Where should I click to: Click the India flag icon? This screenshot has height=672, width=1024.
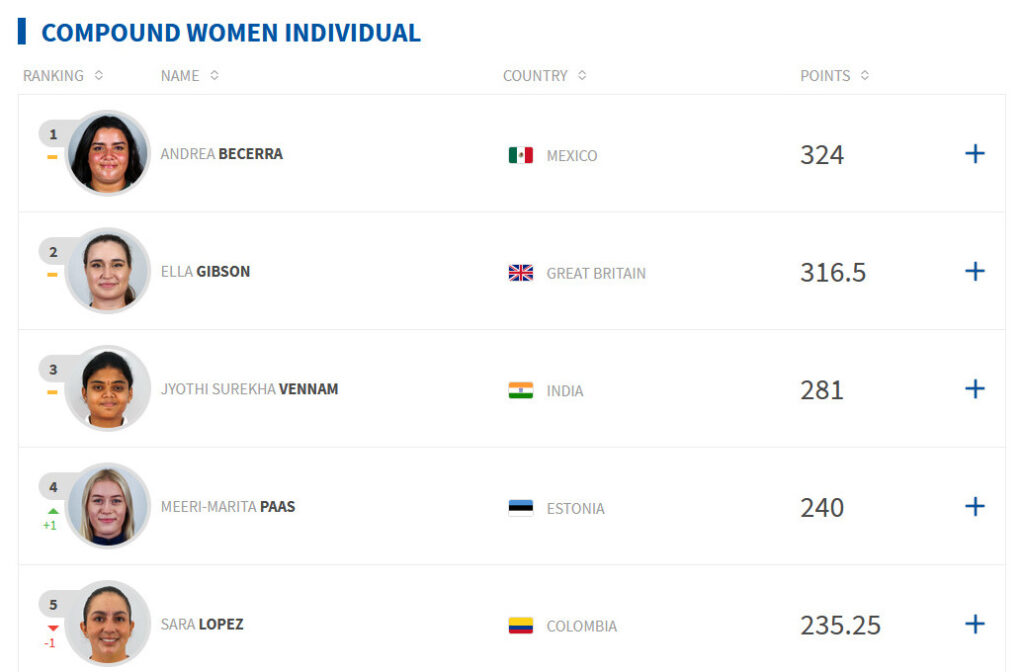[x=520, y=390]
